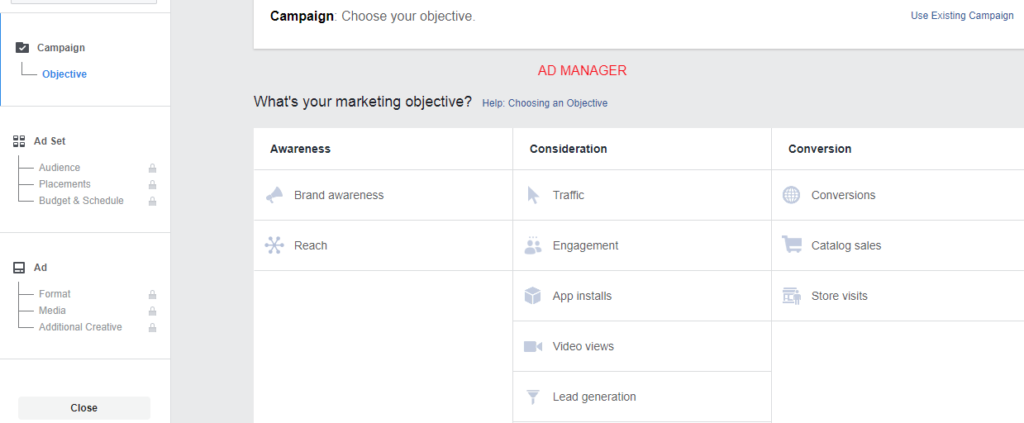This screenshot has height=423, width=1024.
Task: Click the App installs box icon
Action: [x=533, y=296]
